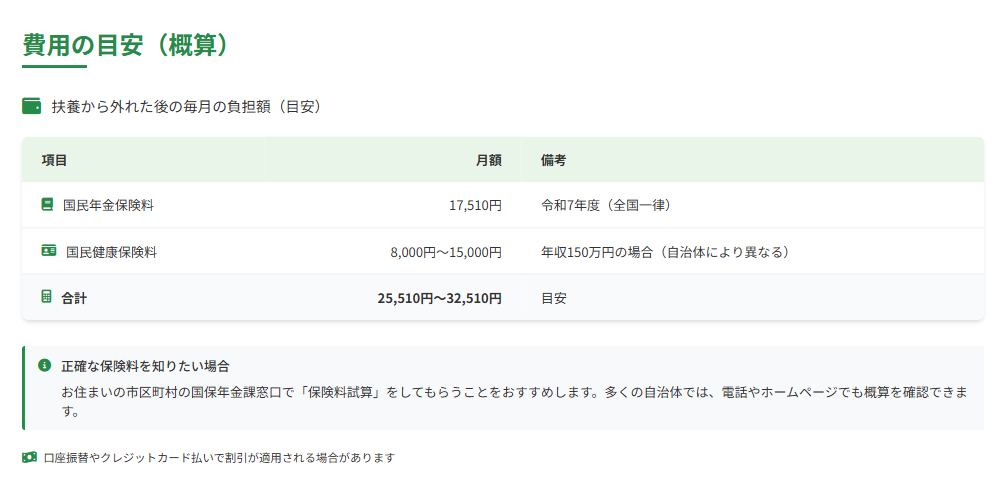Click the 年収150万円の場合 note cell
Viewport: 1003px width, 489px height.
pos(665,252)
